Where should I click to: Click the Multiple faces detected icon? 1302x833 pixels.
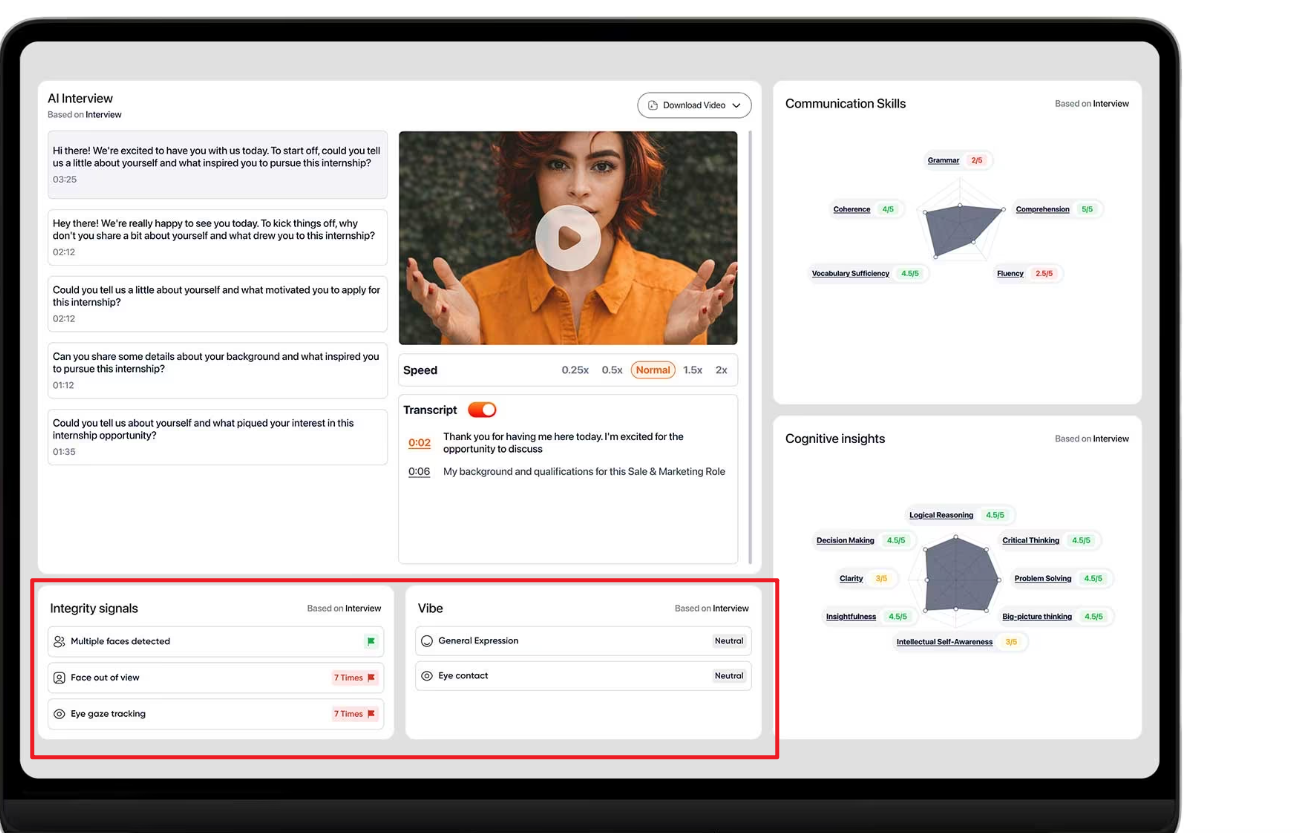(59, 642)
